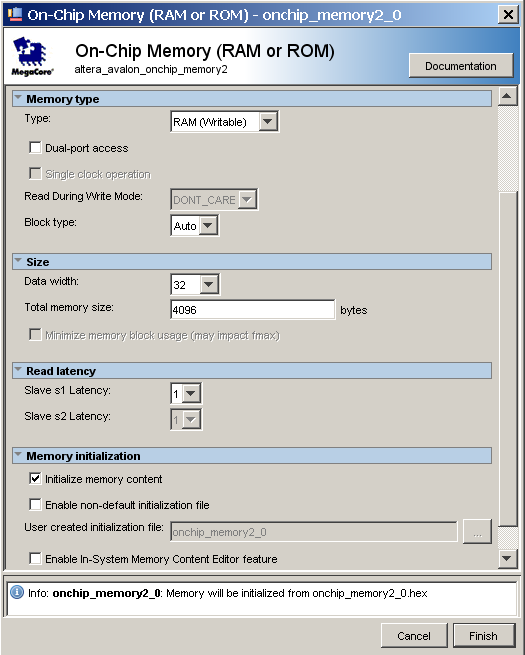Image resolution: width=525 pixels, height=655 pixels.
Task: Enable Dual-port access checkbox
Action: click(x=36, y=147)
